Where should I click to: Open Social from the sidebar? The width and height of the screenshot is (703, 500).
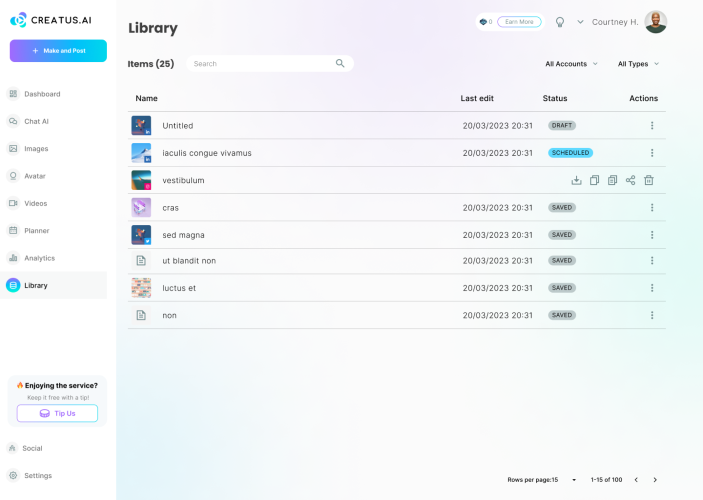click(x=32, y=448)
